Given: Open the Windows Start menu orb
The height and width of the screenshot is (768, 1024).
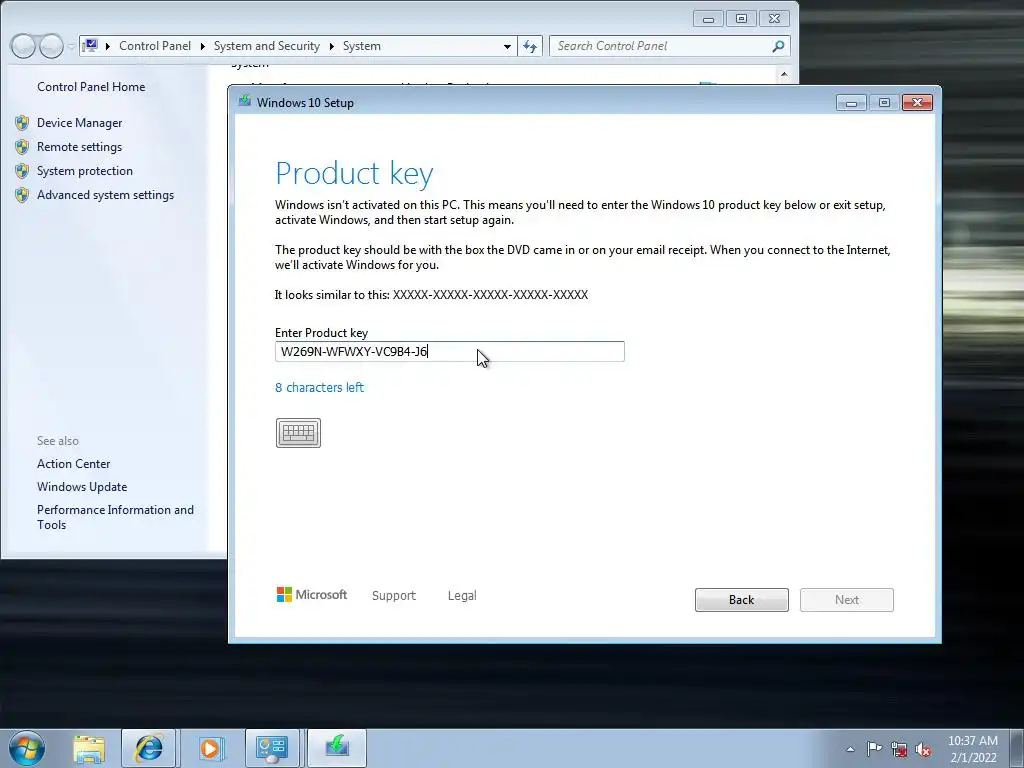Looking at the screenshot, I should (27, 748).
